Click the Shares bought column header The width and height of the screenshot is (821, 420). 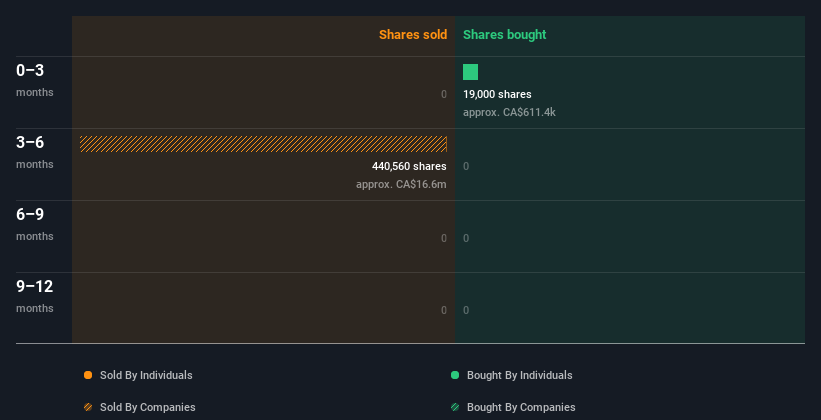tap(504, 35)
